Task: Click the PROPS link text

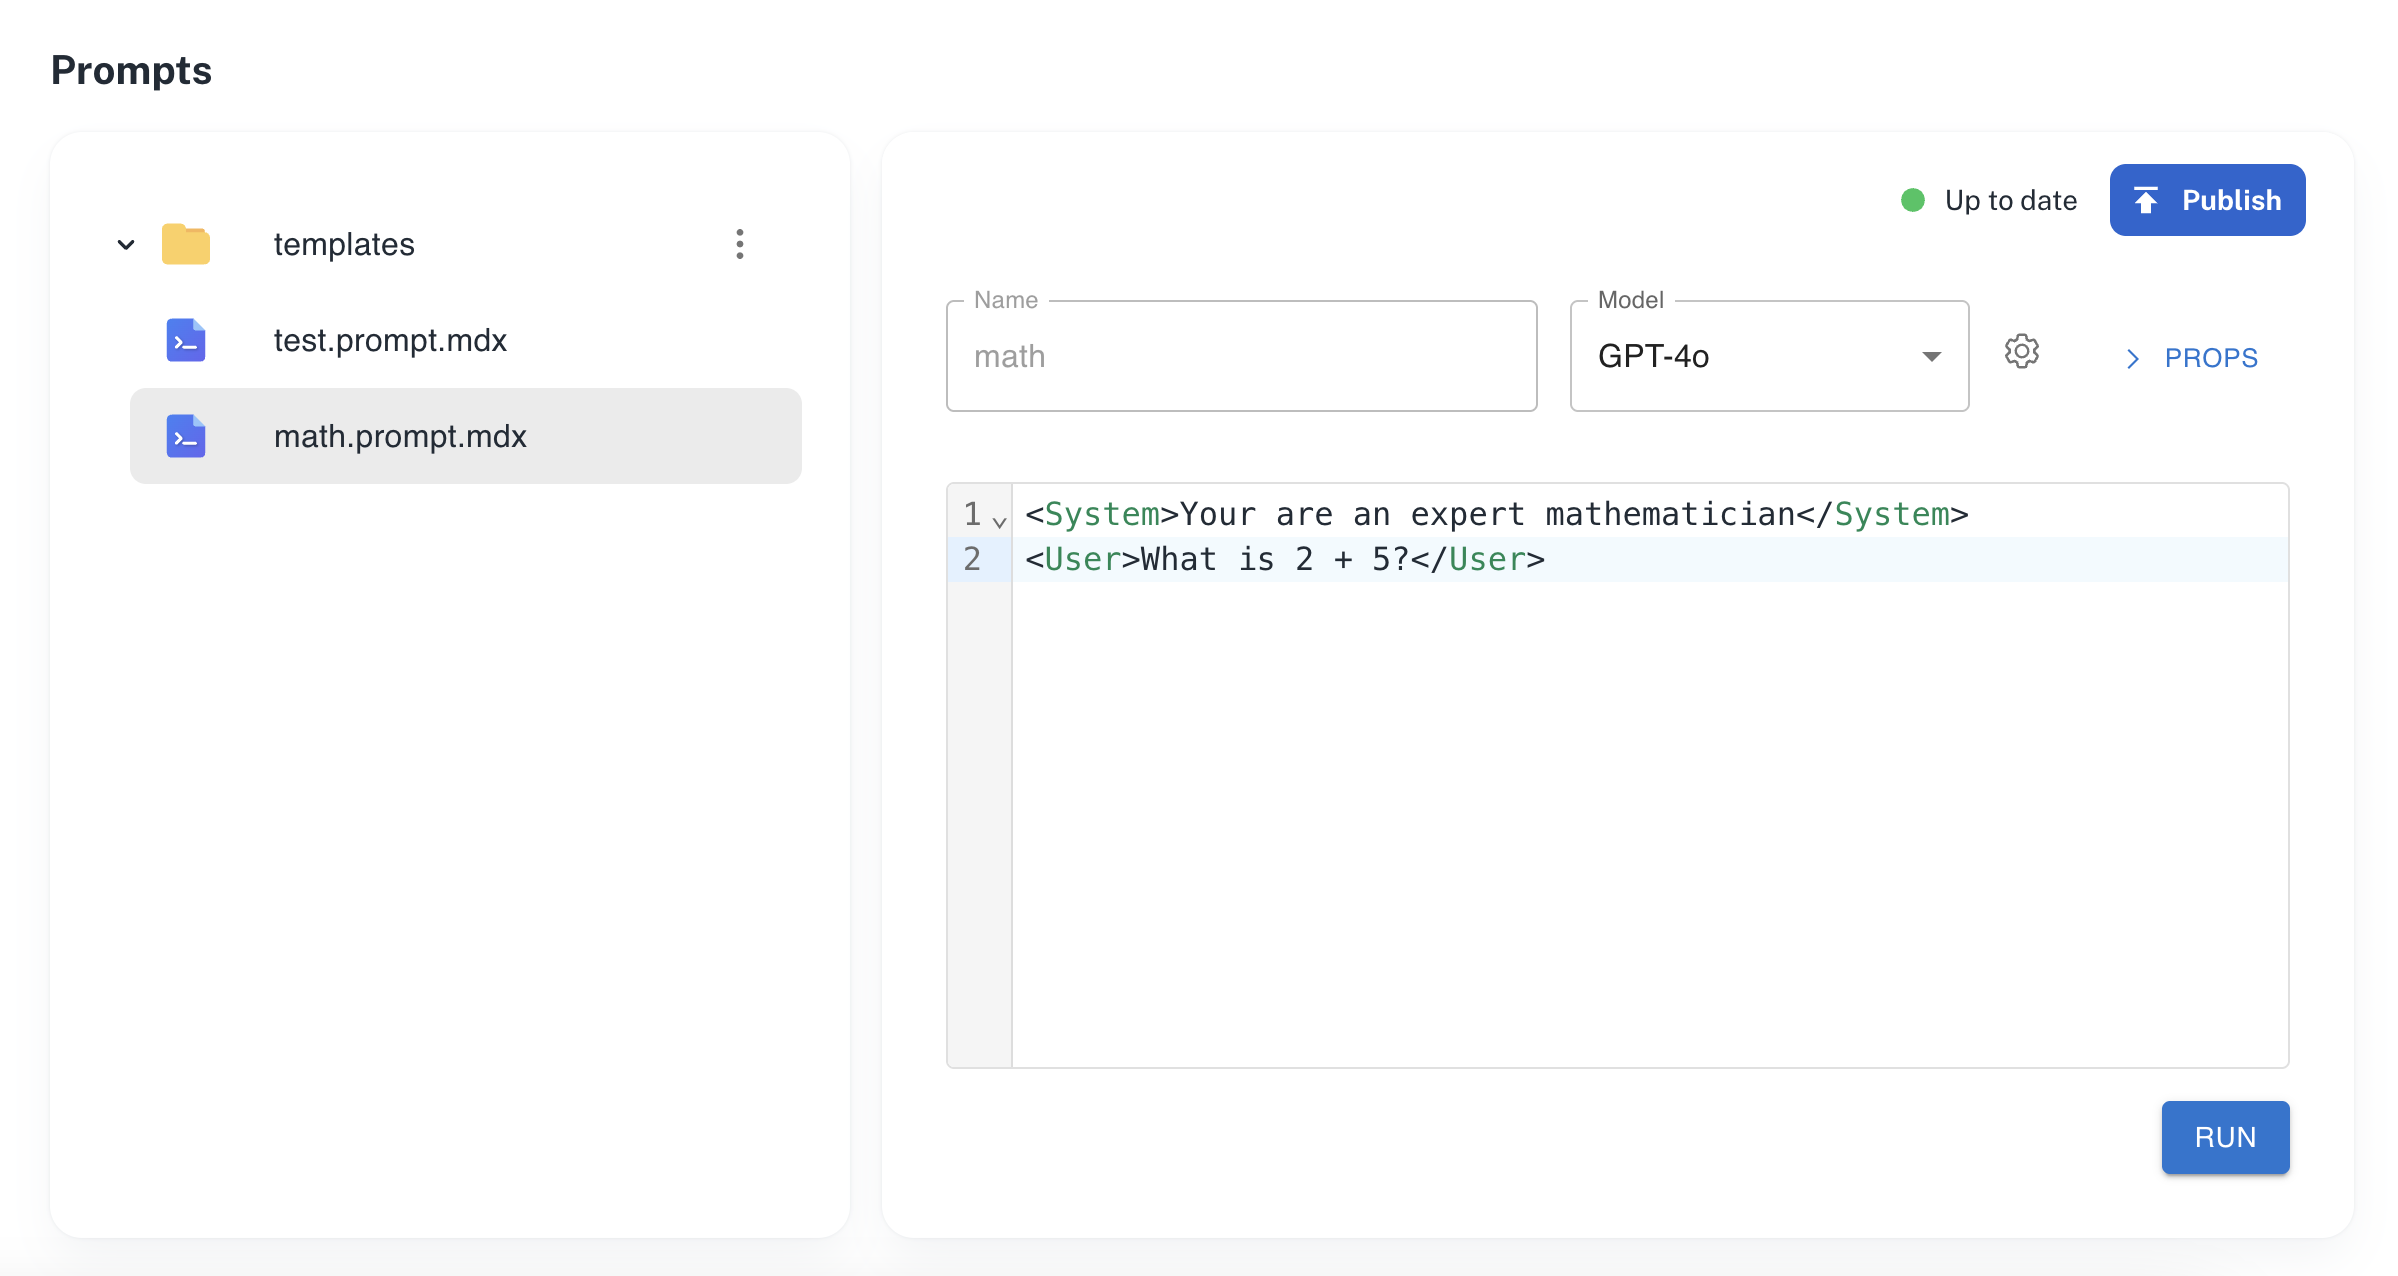Action: tap(2211, 358)
